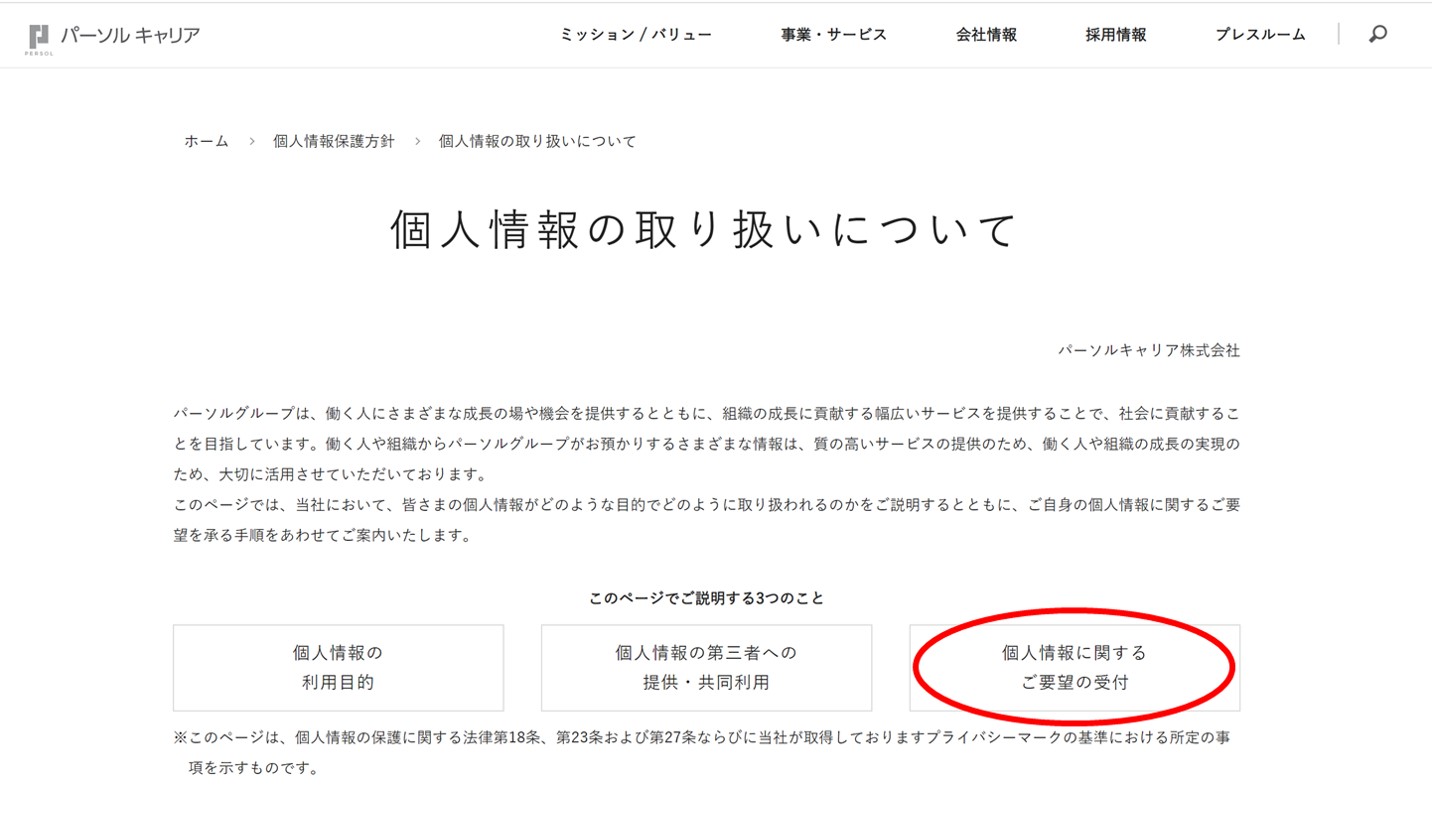Open the search magnifier icon
The height and width of the screenshot is (833, 1432).
coord(1378,34)
